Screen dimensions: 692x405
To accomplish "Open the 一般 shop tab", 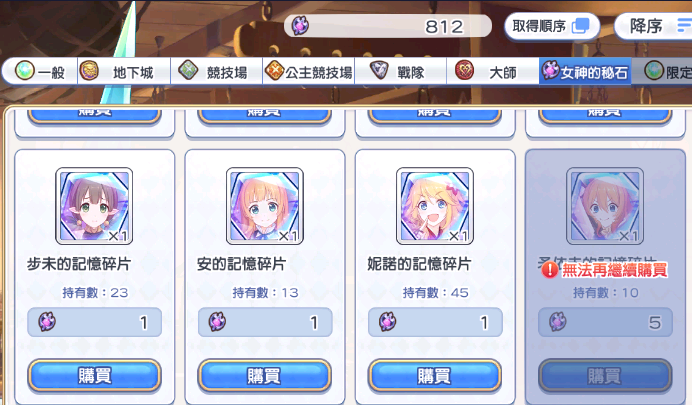I will [x=40, y=71].
